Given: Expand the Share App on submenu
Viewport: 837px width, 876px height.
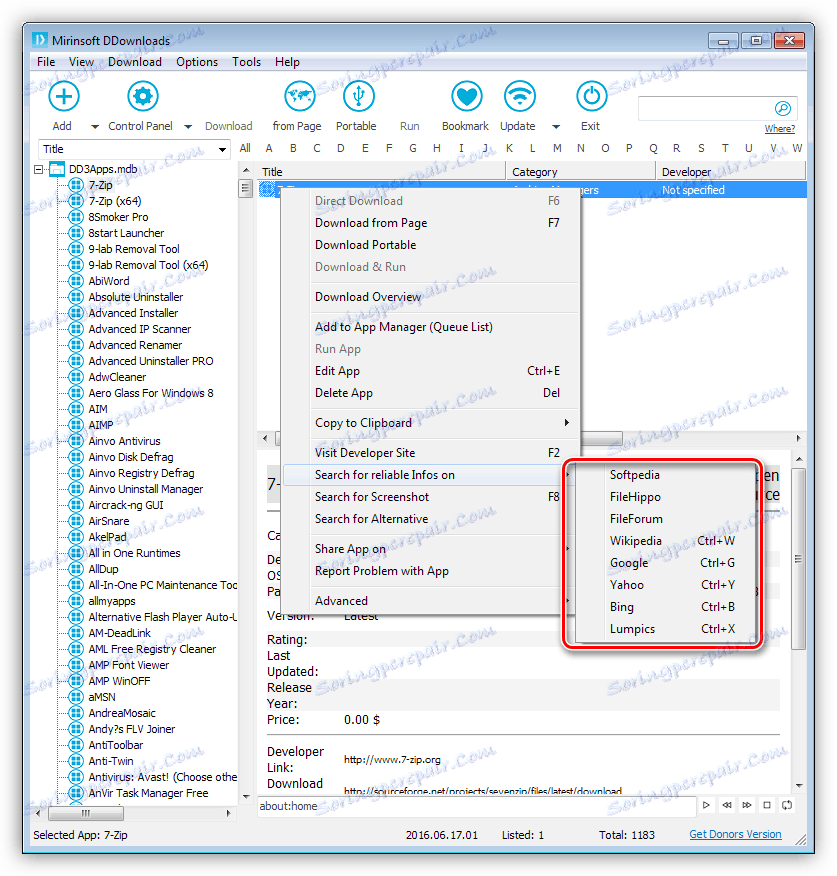Looking at the screenshot, I should coord(567,549).
